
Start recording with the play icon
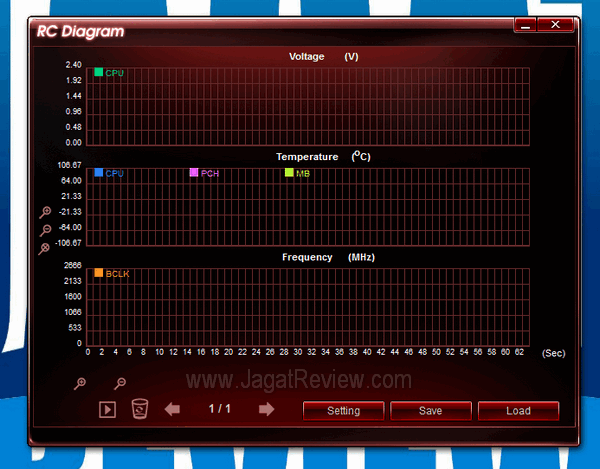point(107,409)
